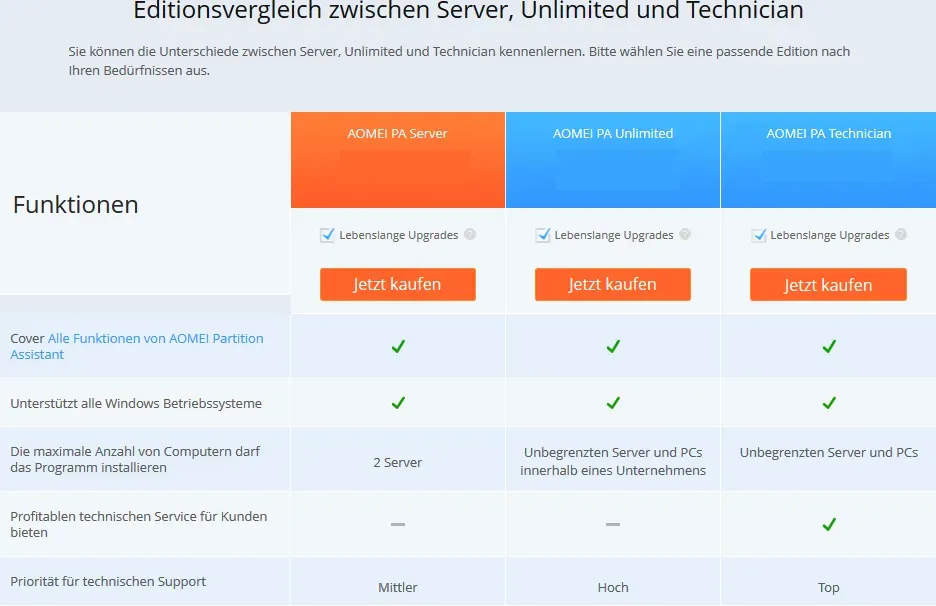The image size is (936, 606).
Task: Click the 'Funktionen' heading
Action: 76,205
